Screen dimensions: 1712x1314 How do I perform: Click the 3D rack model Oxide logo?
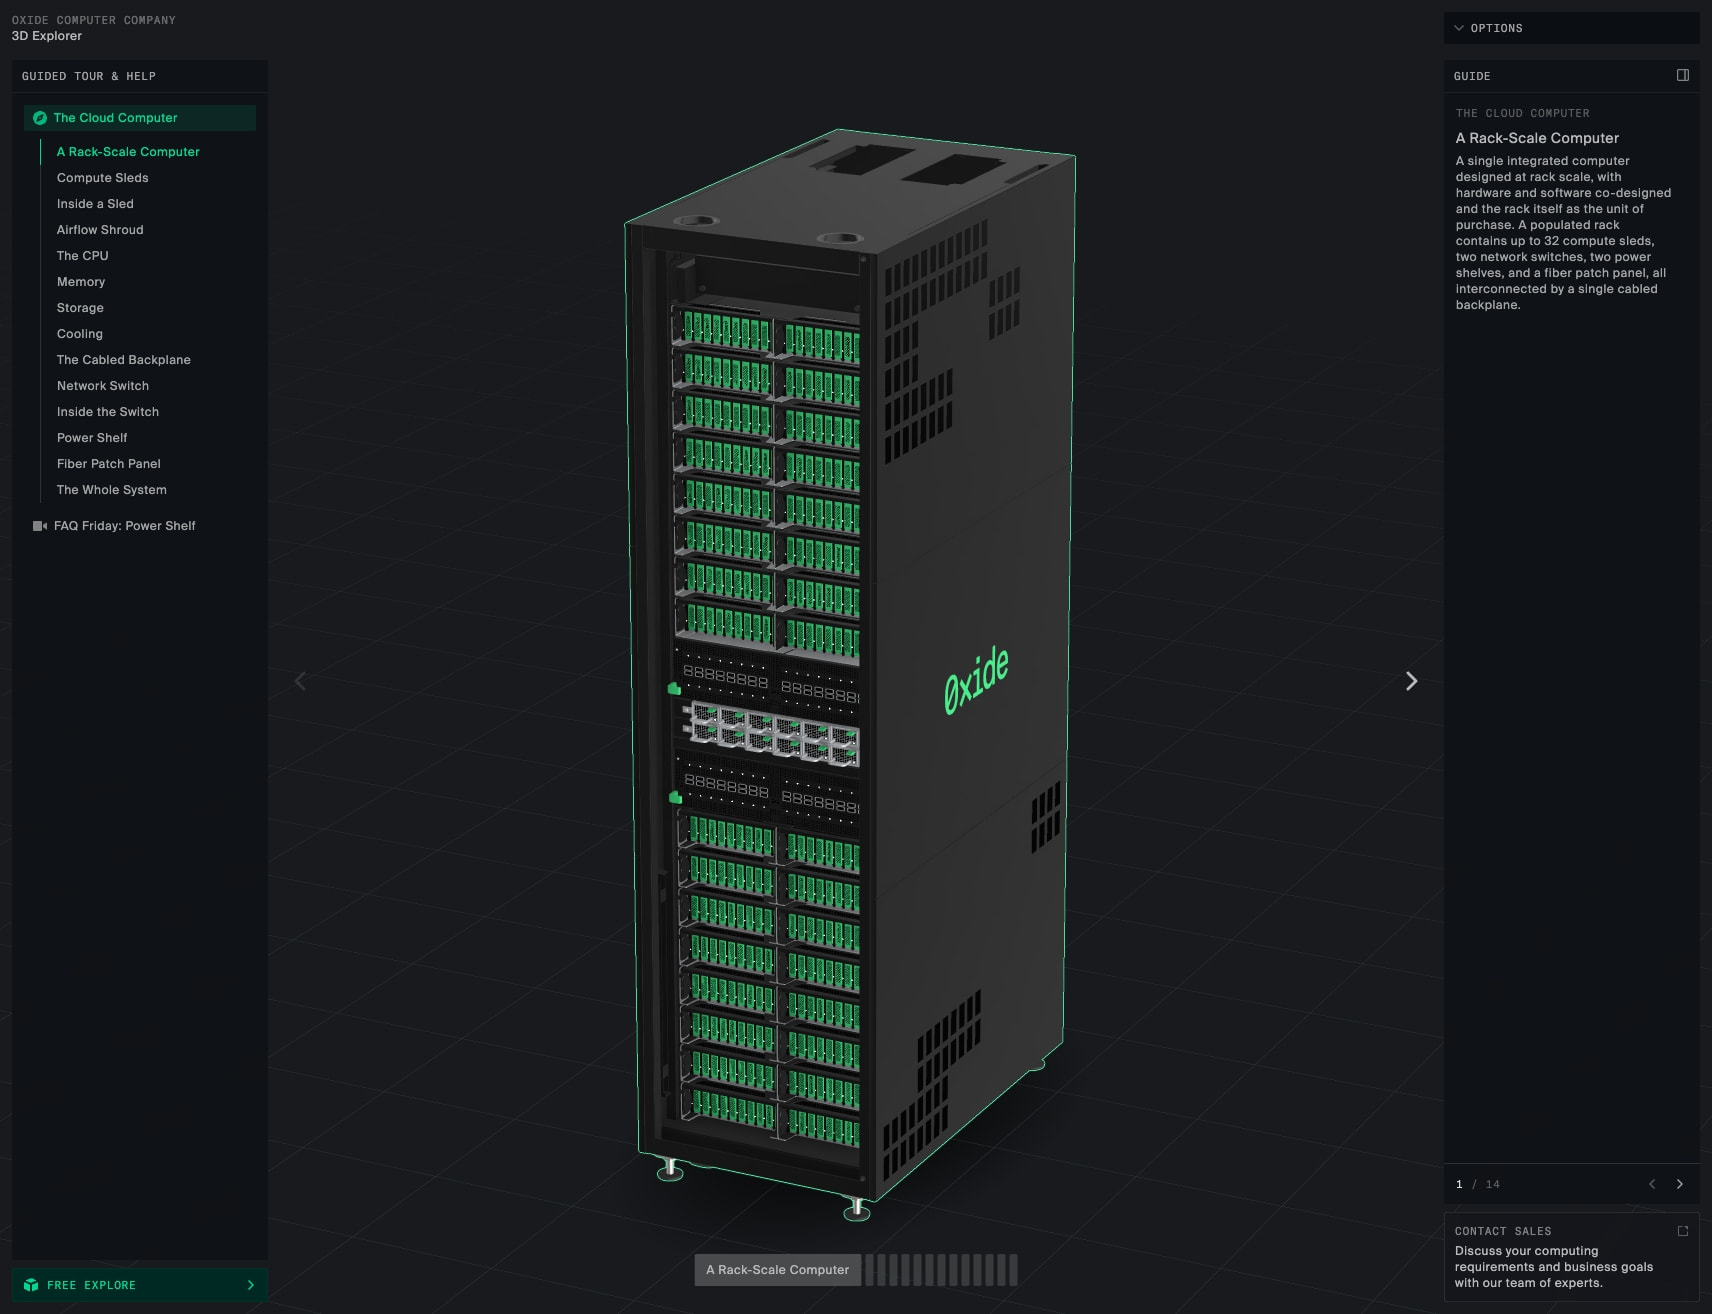coord(976,681)
